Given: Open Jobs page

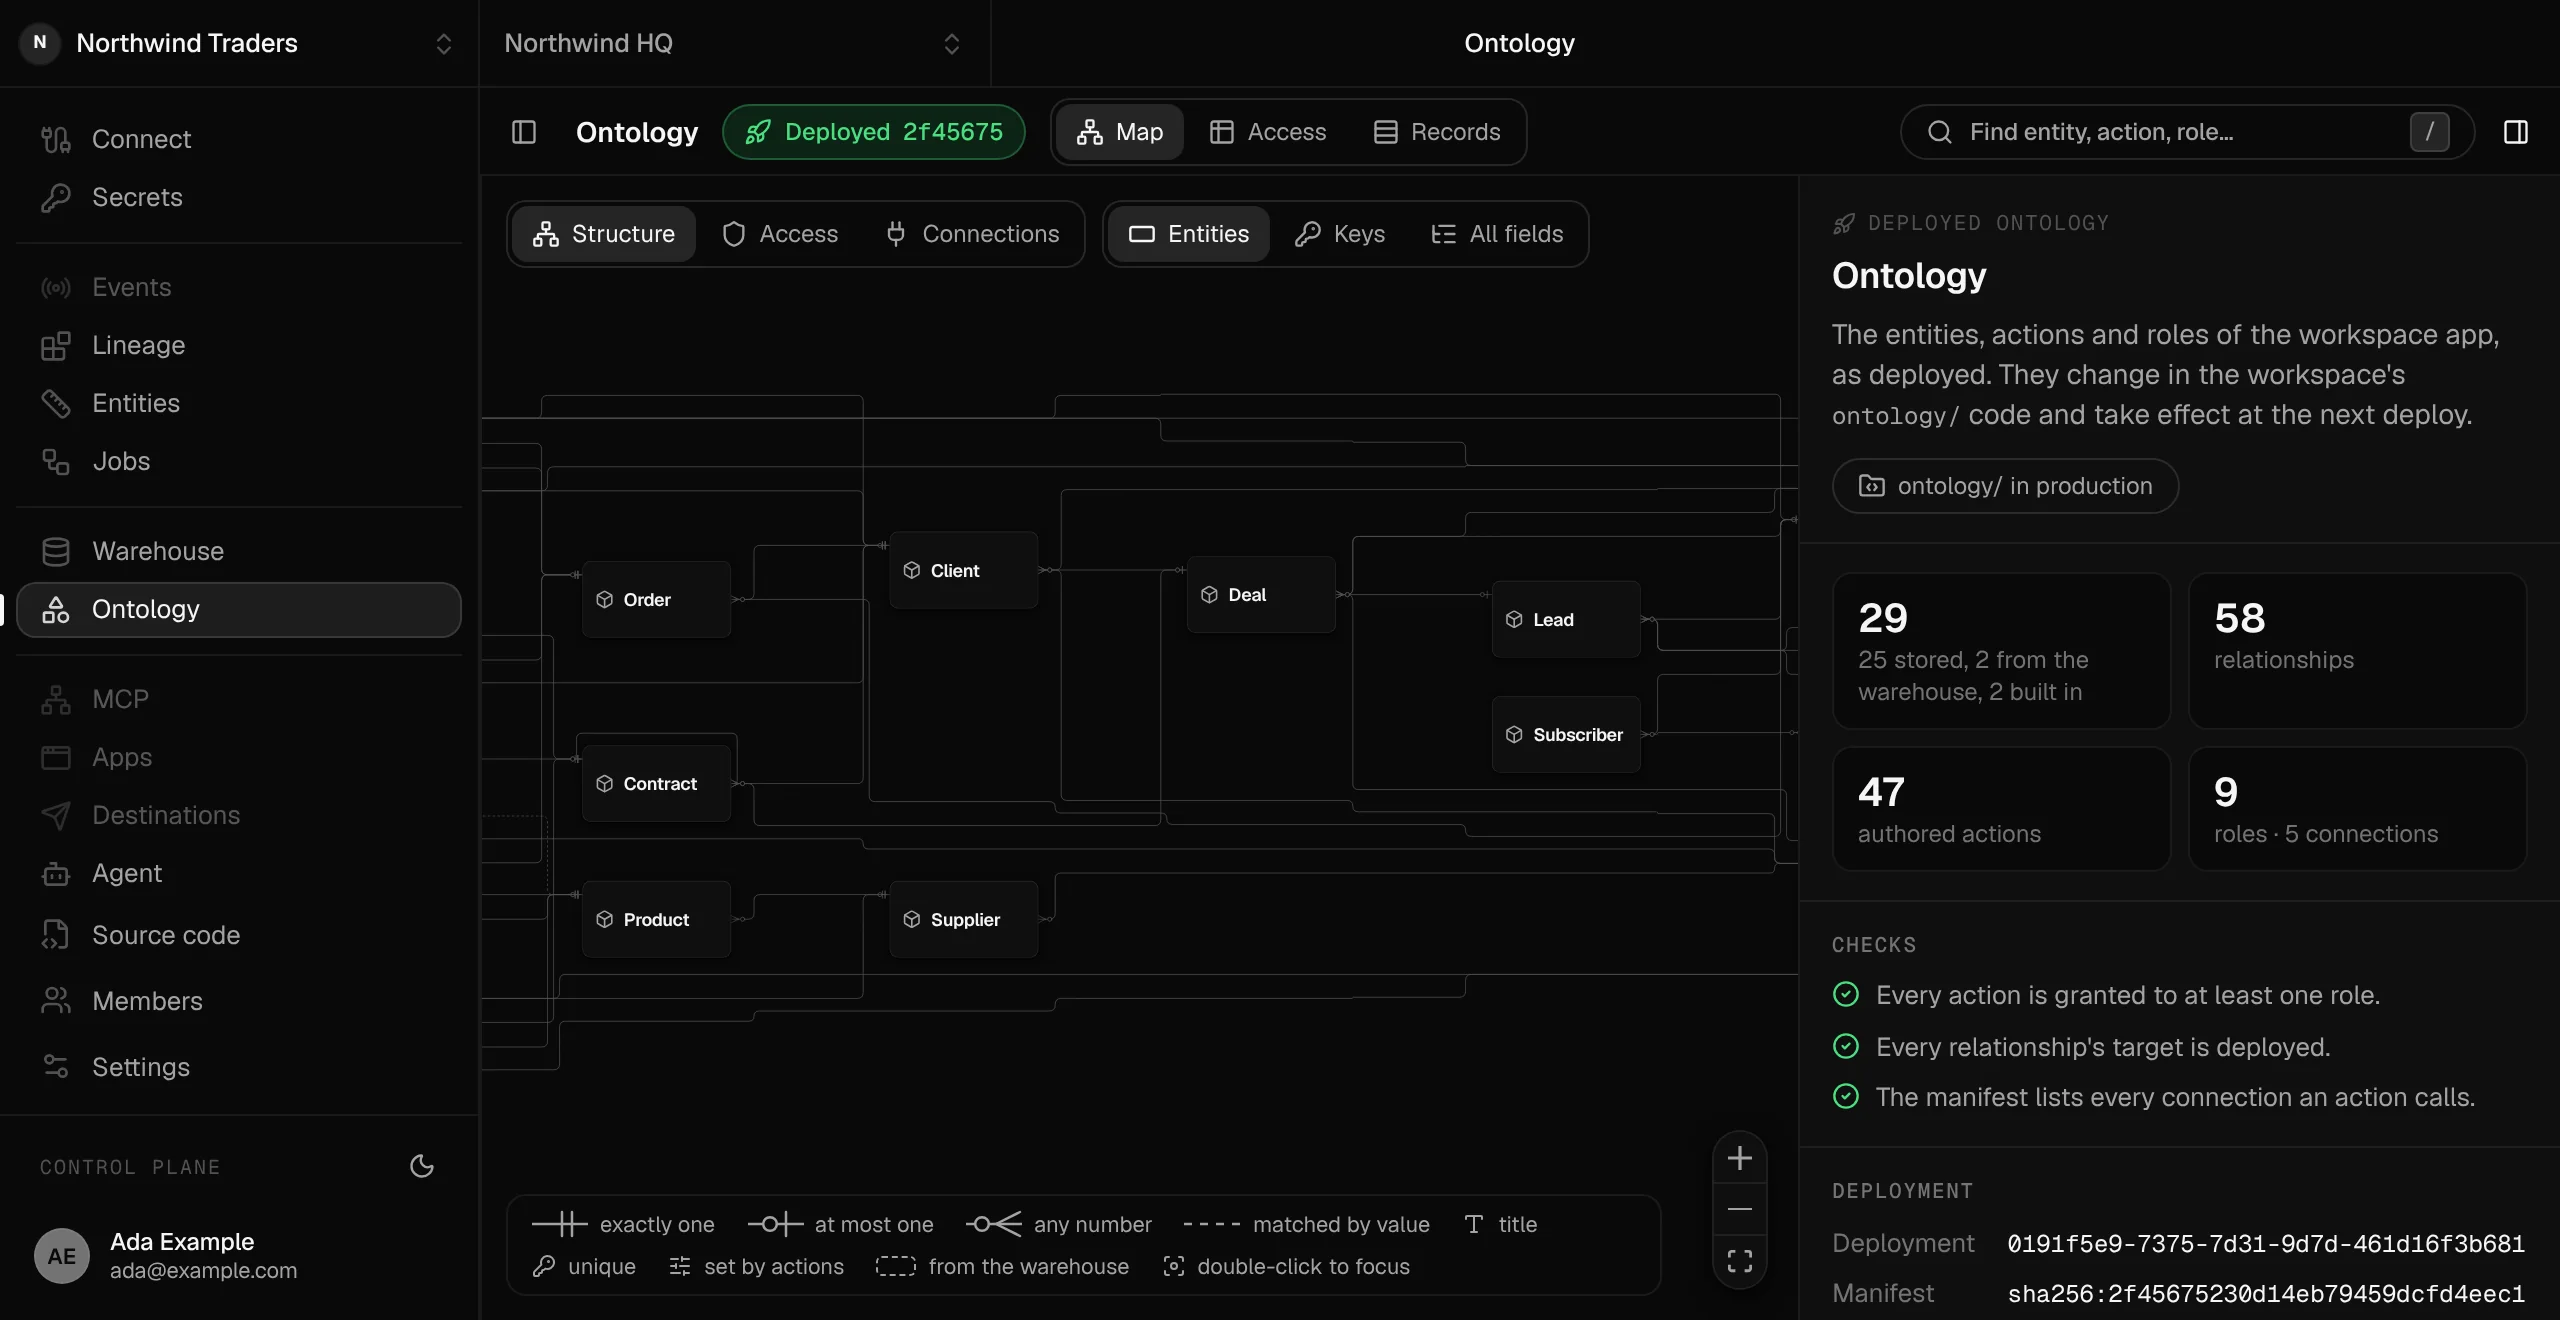Looking at the screenshot, I should [x=239, y=461].
